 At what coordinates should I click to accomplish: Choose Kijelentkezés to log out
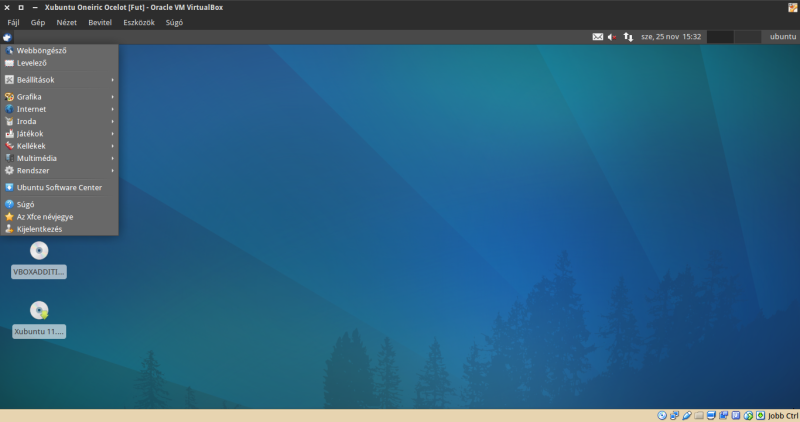click(x=60, y=229)
